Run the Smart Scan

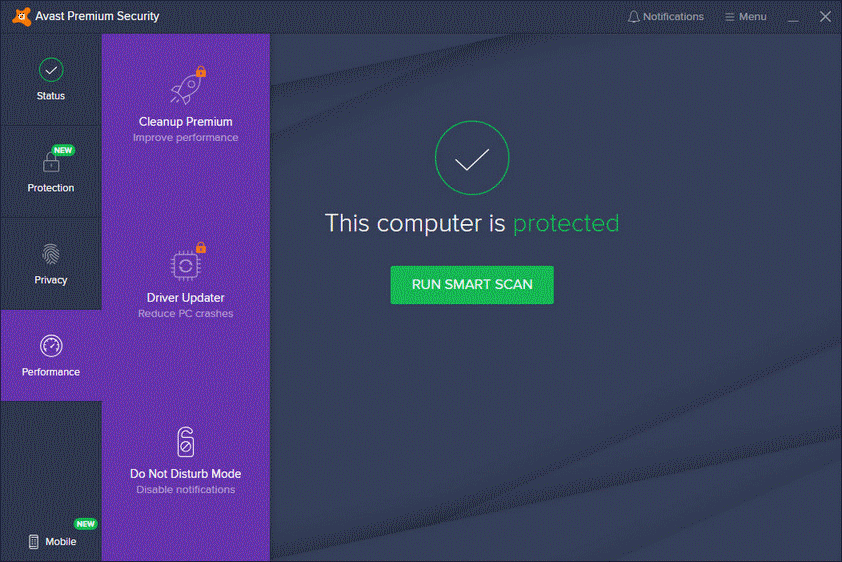click(472, 285)
